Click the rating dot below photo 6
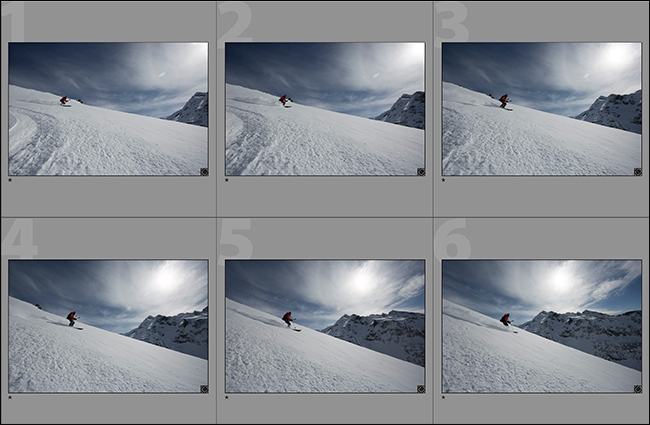650x425 pixels. click(x=444, y=398)
